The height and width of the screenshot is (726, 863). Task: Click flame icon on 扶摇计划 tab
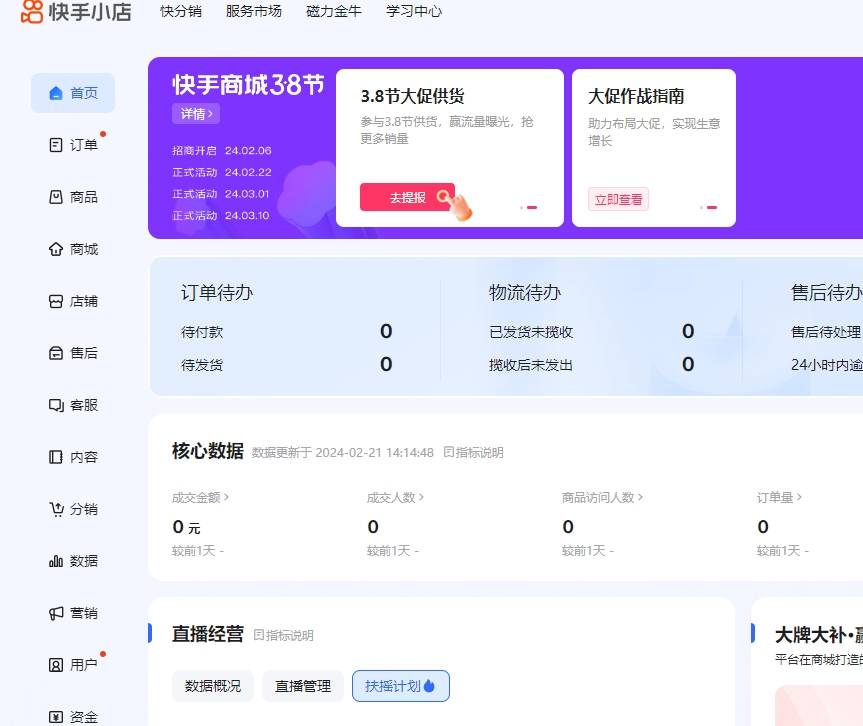[x=429, y=686]
